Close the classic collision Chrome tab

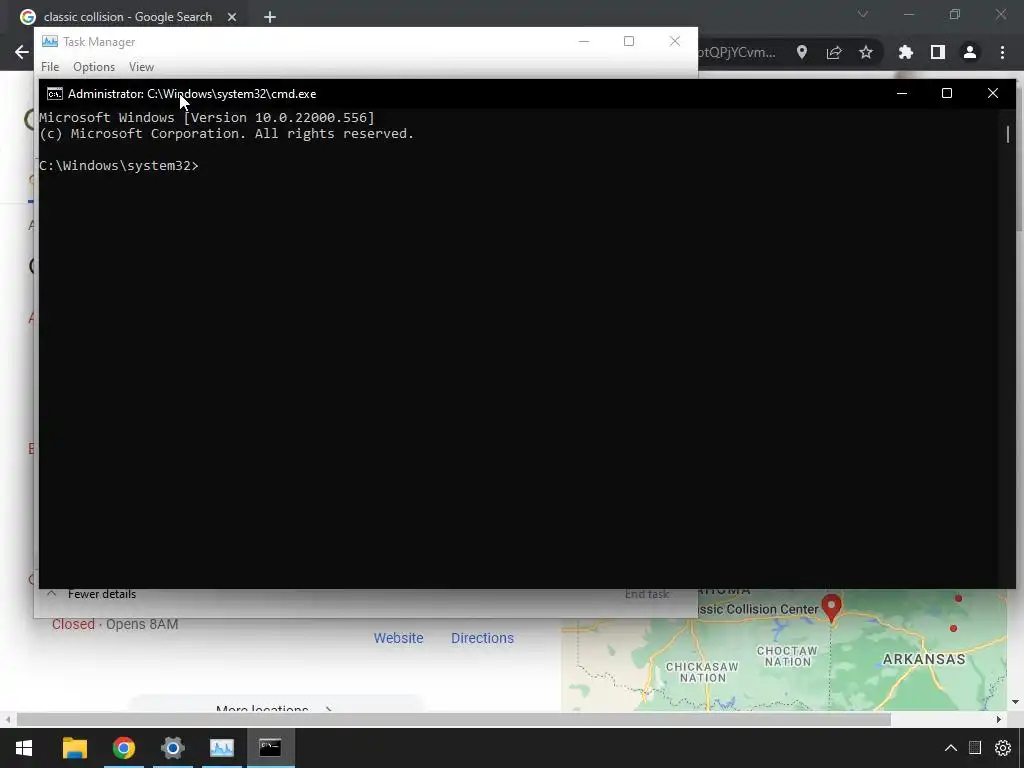point(232,17)
